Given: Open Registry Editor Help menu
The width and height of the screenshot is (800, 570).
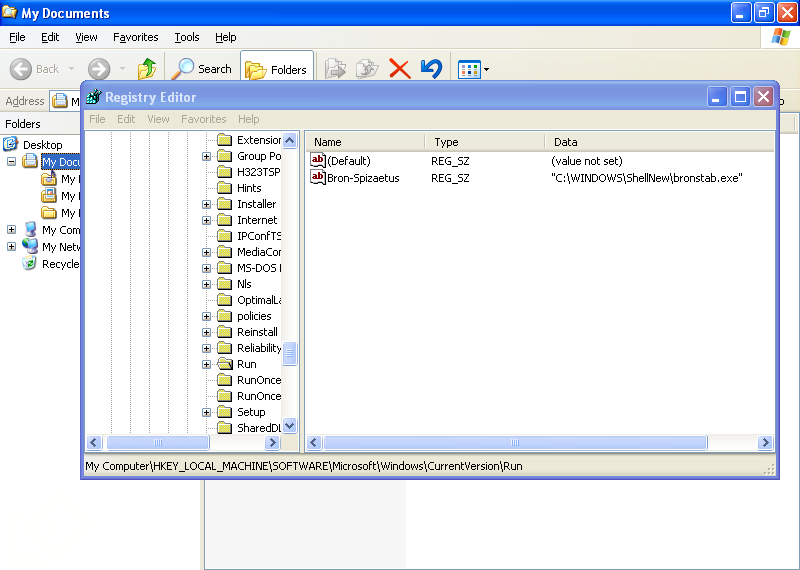Looking at the screenshot, I should 248,119.
